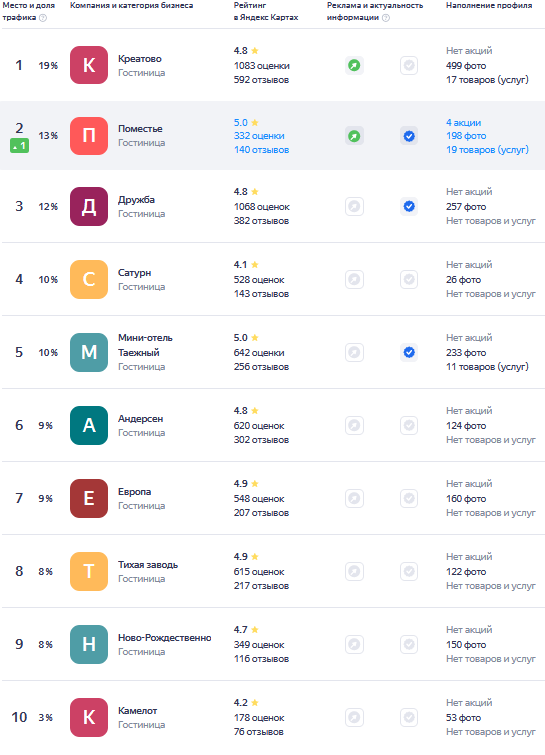This screenshot has height=755, width=545.
Task: Click the Тихая заводь 'Т' logo
Action: pos(89,571)
